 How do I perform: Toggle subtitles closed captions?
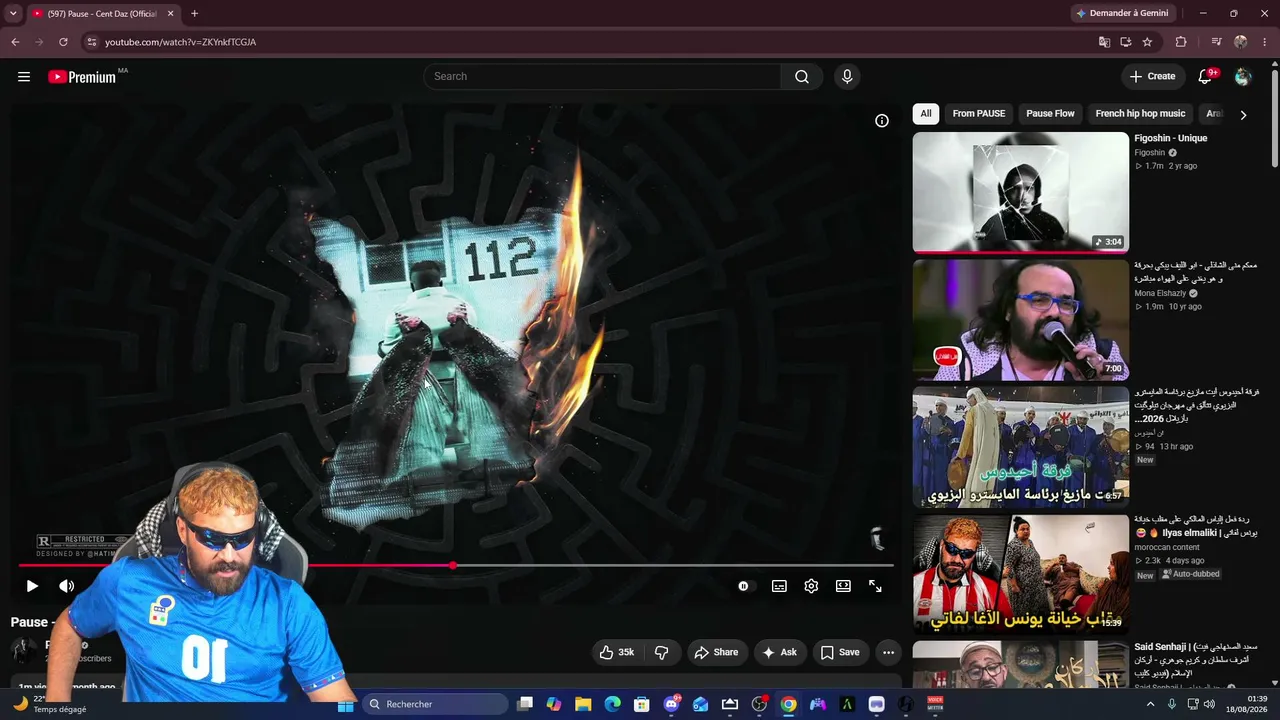coord(779,586)
